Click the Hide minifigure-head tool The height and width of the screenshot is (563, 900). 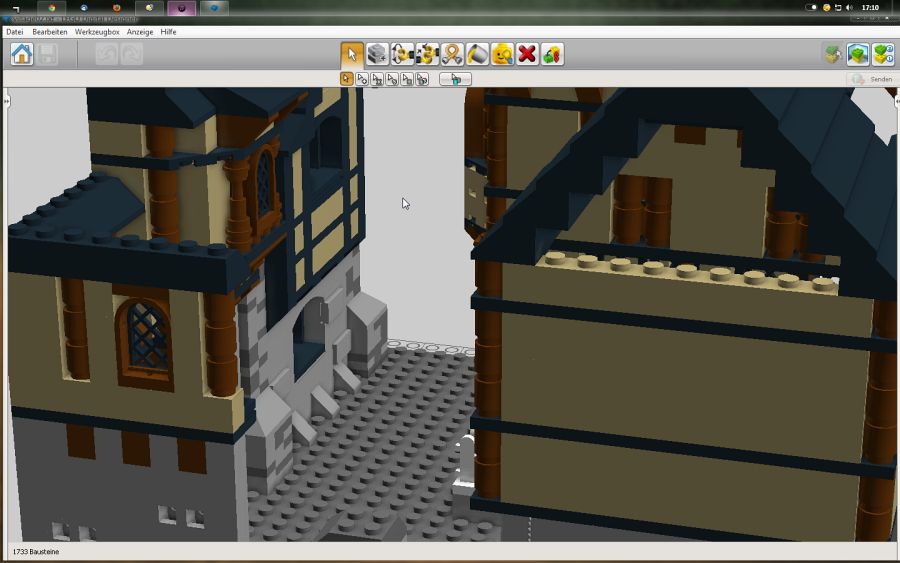click(502, 54)
